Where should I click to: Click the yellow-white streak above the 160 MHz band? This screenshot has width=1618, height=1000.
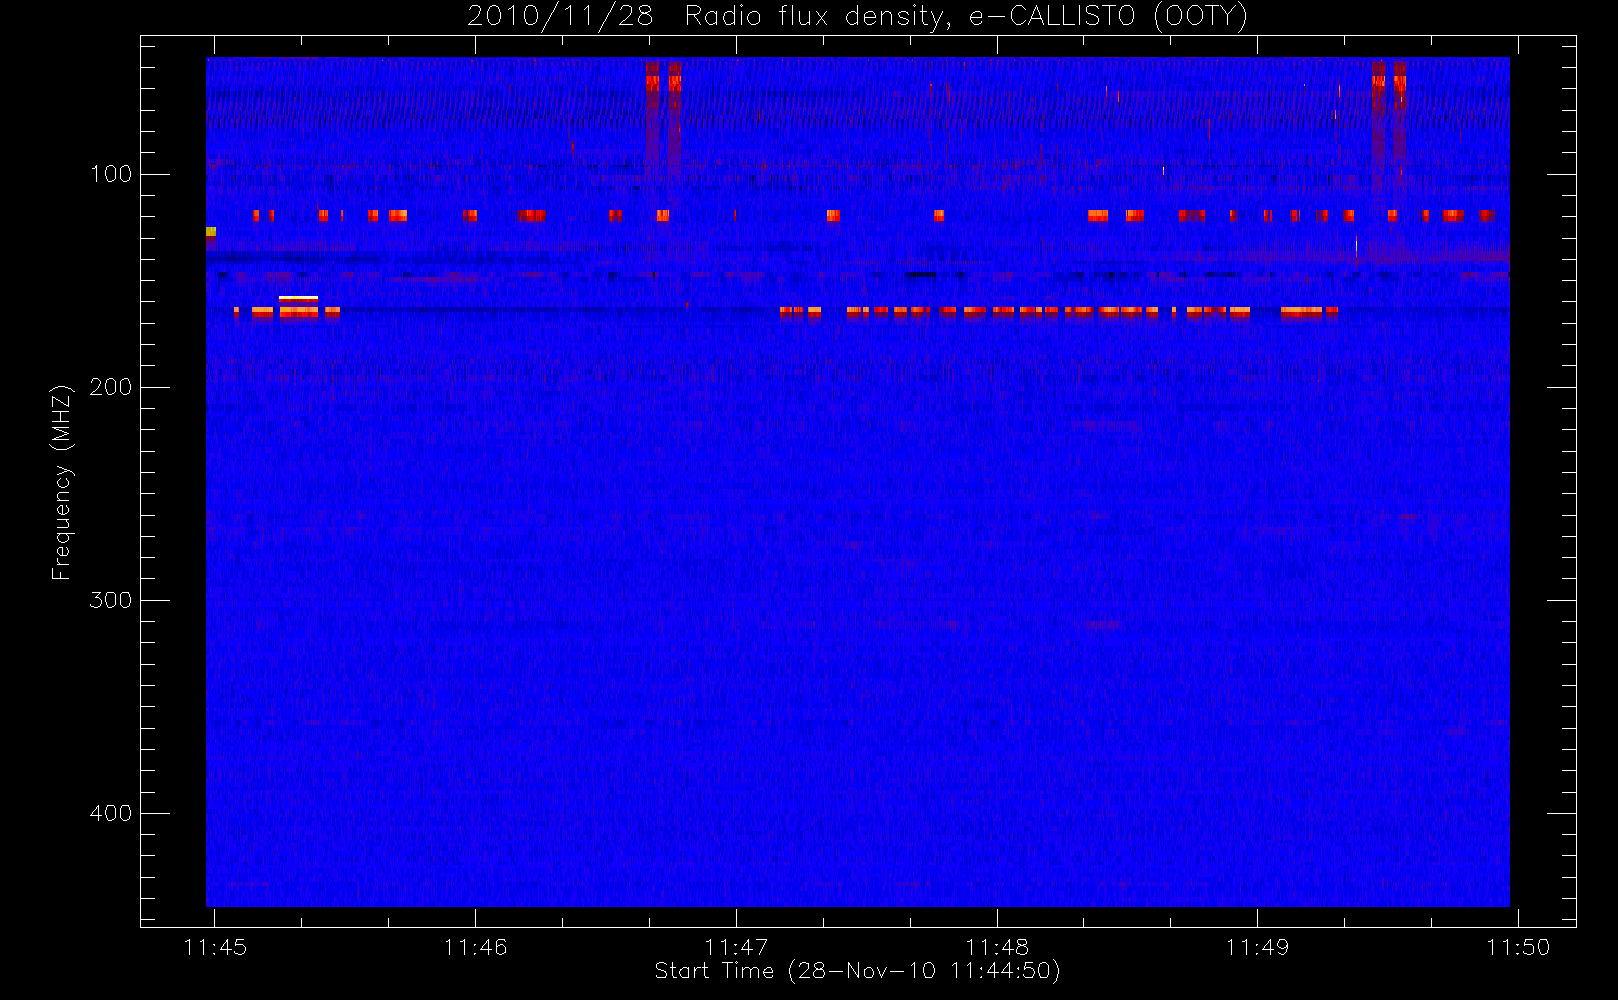coord(298,298)
